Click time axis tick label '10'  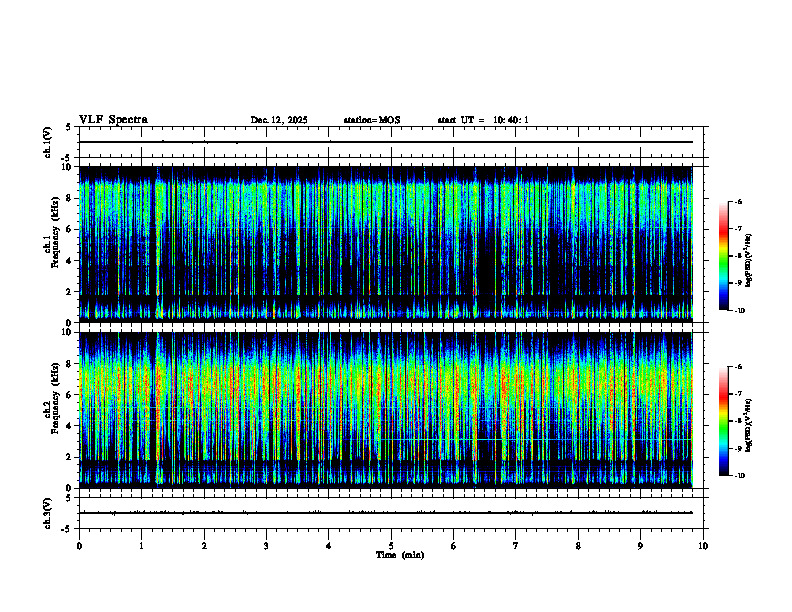pos(703,546)
